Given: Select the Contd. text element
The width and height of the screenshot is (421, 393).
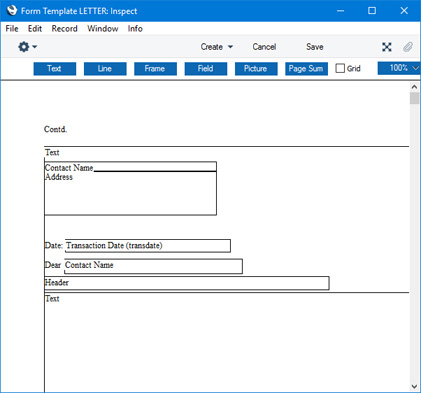Looking at the screenshot, I should pos(55,129).
